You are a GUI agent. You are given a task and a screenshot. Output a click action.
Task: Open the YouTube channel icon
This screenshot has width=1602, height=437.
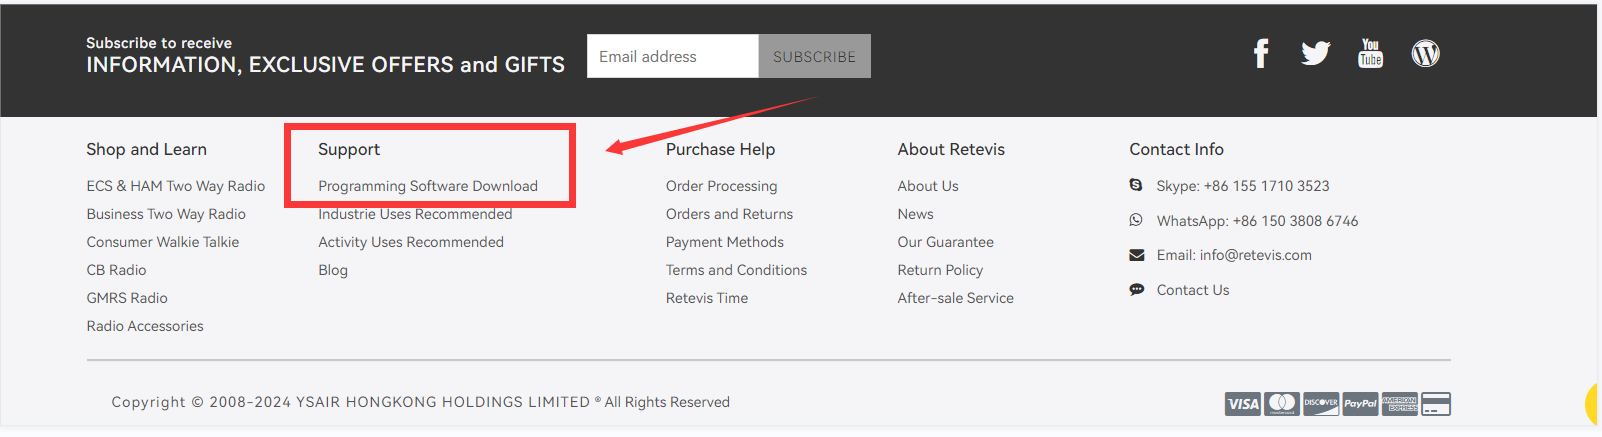[x=1370, y=54]
